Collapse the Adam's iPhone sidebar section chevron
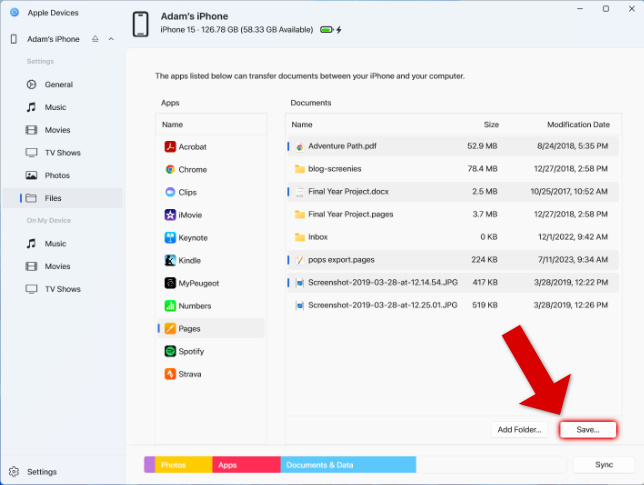644x485 pixels. (x=111, y=39)
